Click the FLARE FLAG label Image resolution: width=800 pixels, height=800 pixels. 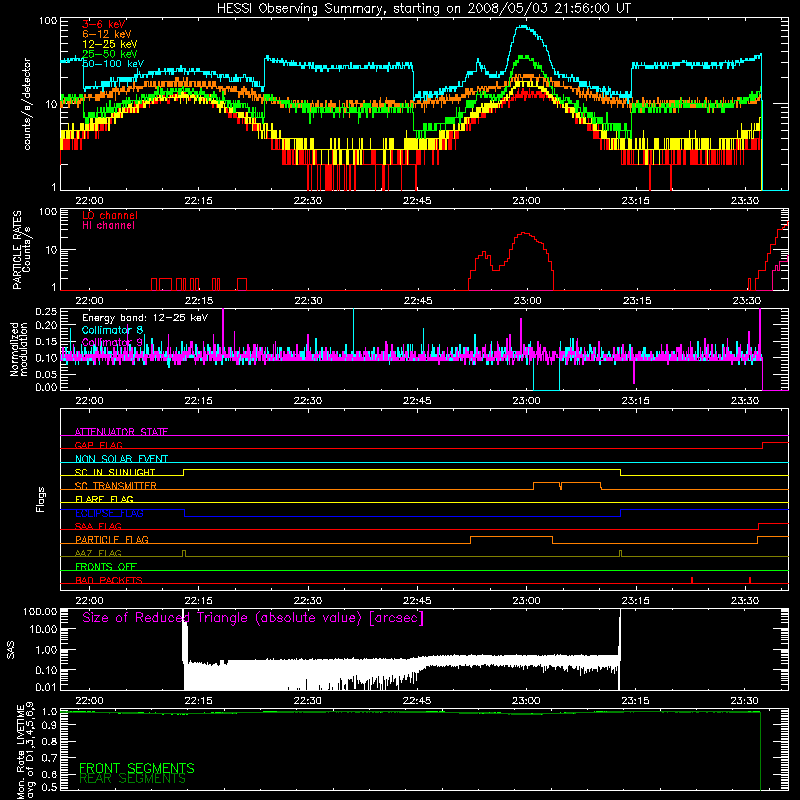point(104,499)
